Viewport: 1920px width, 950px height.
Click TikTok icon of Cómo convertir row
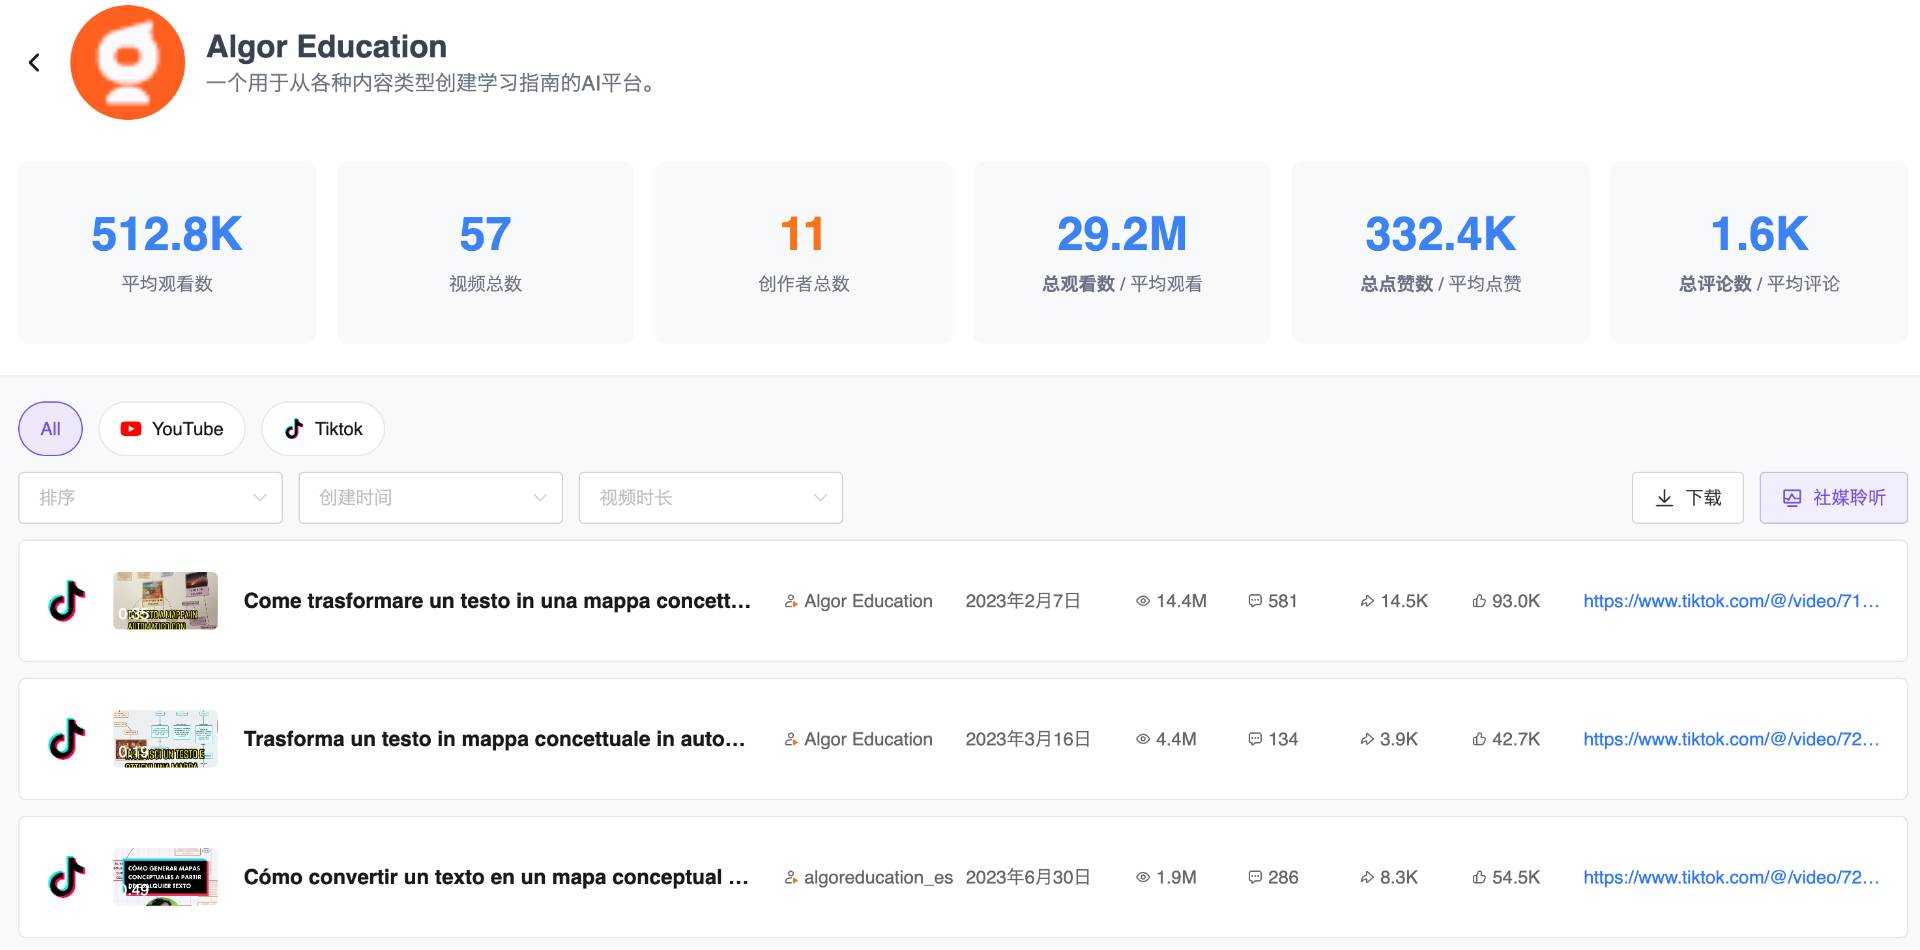(x=67, y=877)
